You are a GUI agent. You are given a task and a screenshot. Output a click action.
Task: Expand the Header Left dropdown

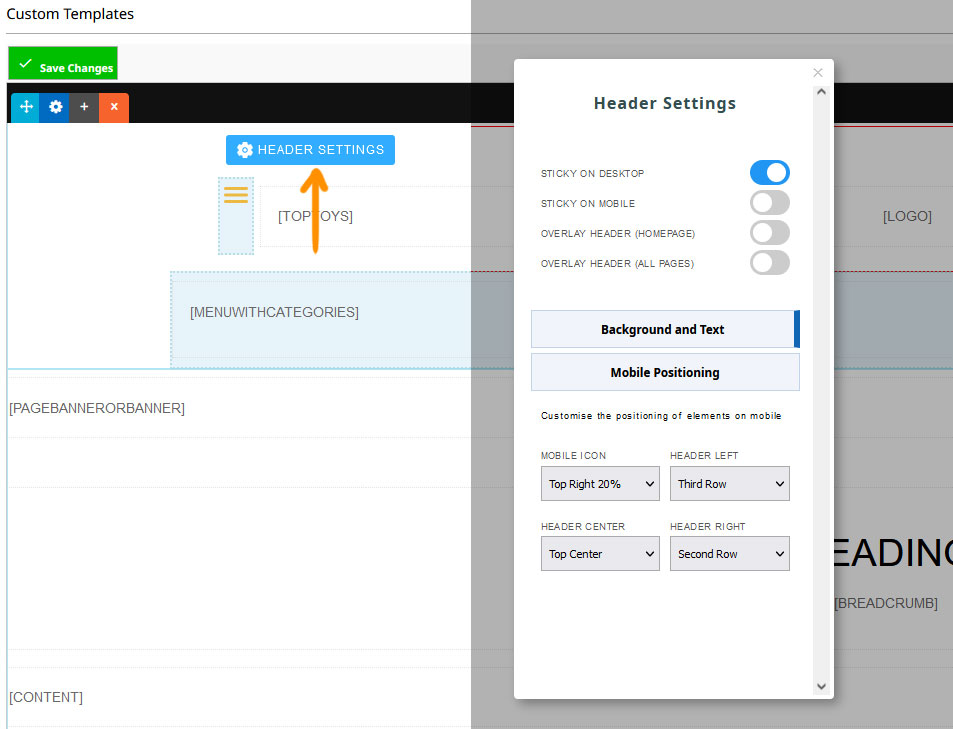[729, 484]
